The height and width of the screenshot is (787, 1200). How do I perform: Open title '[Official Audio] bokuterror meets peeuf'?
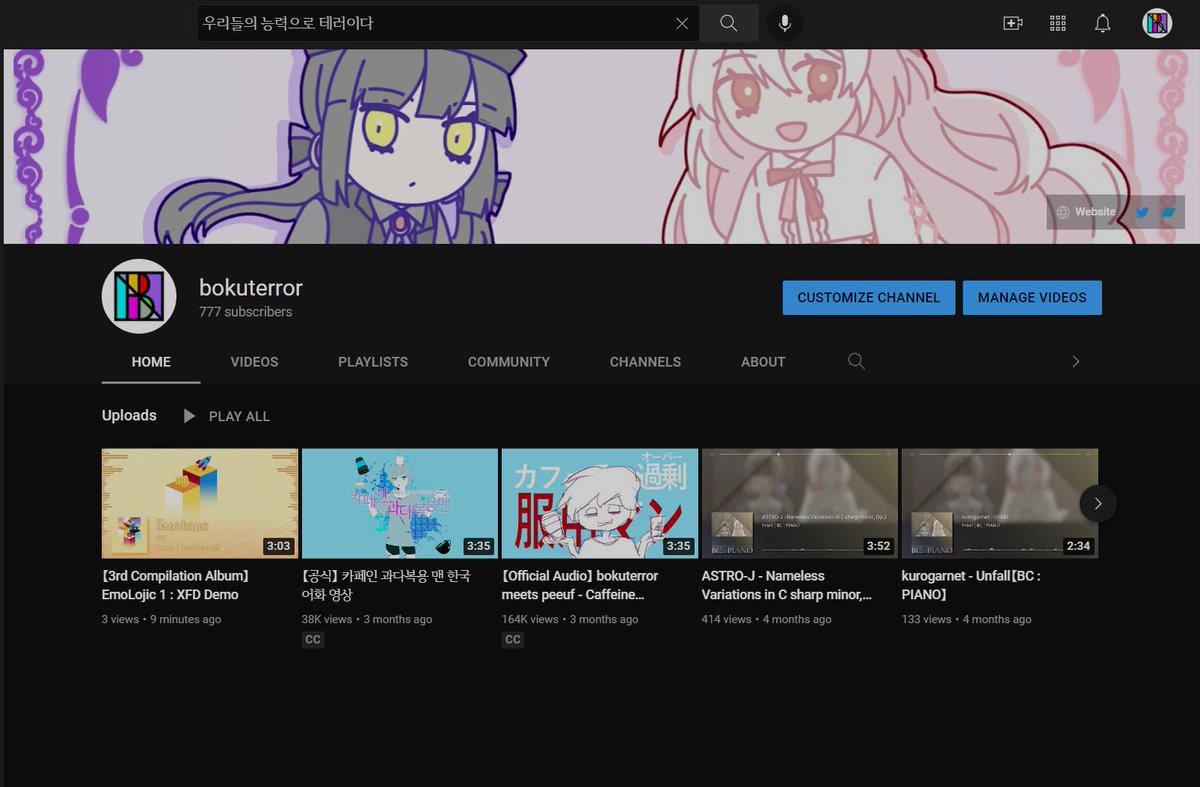(x=581, y=585)
